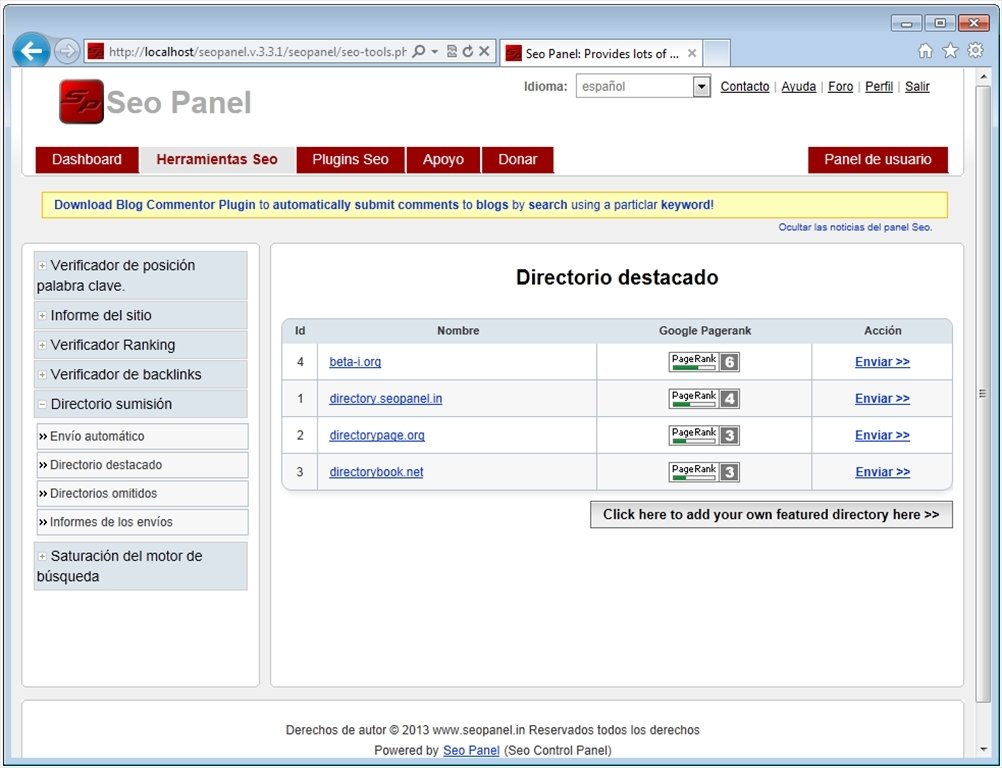Click the stop X in address bar
Screen dimensions: 1002x768
coord(484,52)
